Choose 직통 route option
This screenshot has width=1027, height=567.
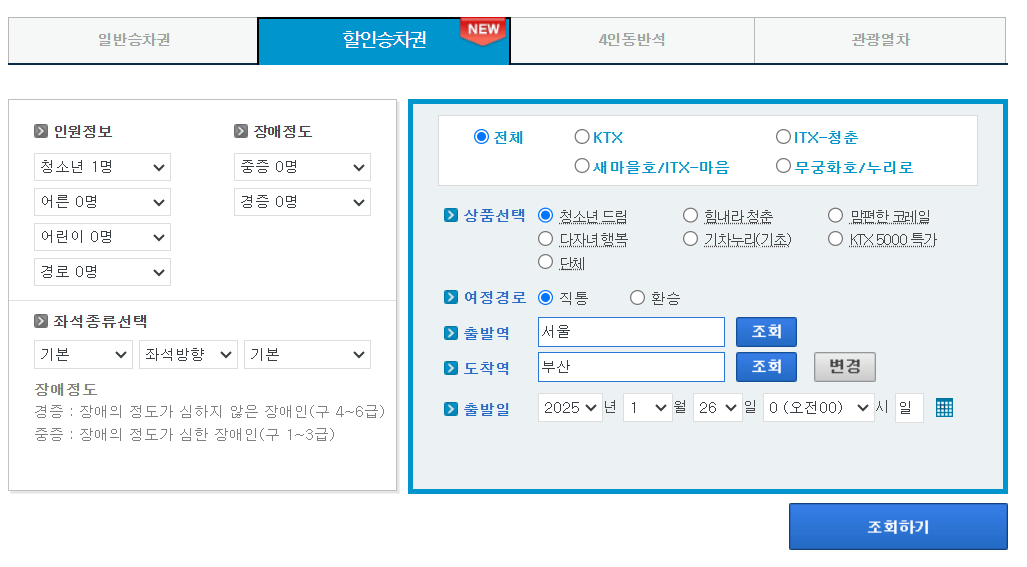[x=545, y=298]
